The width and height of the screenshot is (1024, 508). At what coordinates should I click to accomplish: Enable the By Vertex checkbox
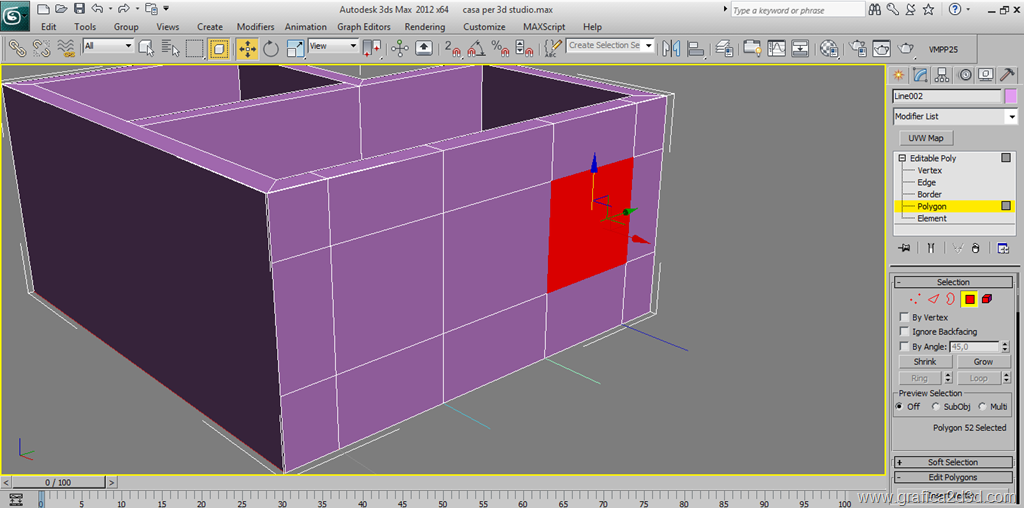pyautogui.click(x=905, y=318)
